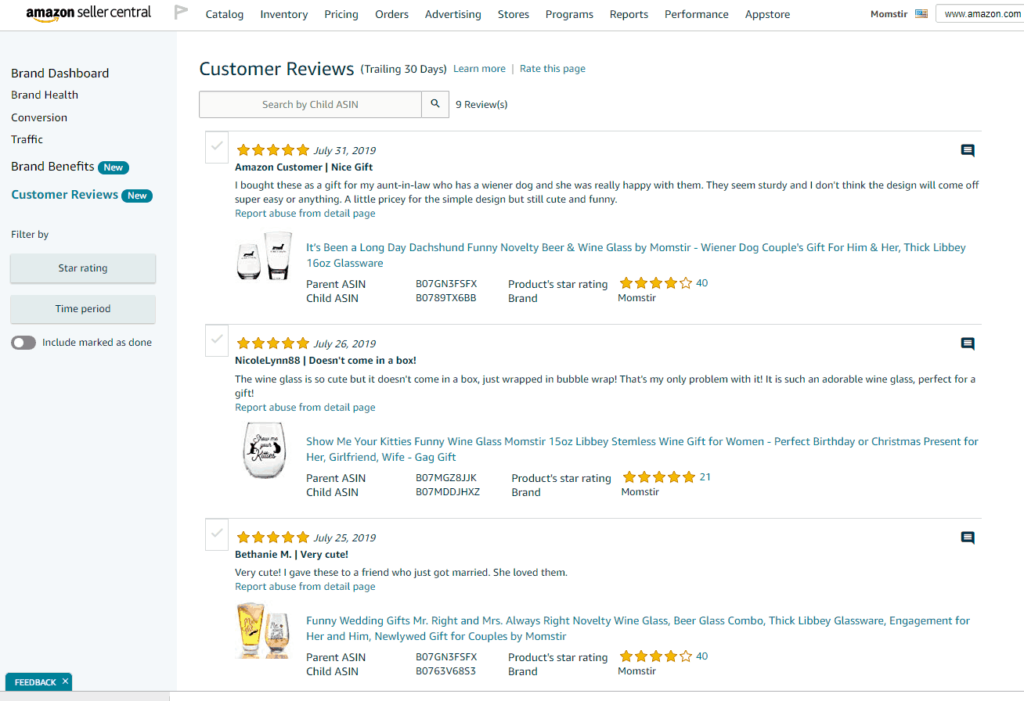Enable the Include marked as done toggle
This screenshot has height=701, width=1024.
point(23,342)
